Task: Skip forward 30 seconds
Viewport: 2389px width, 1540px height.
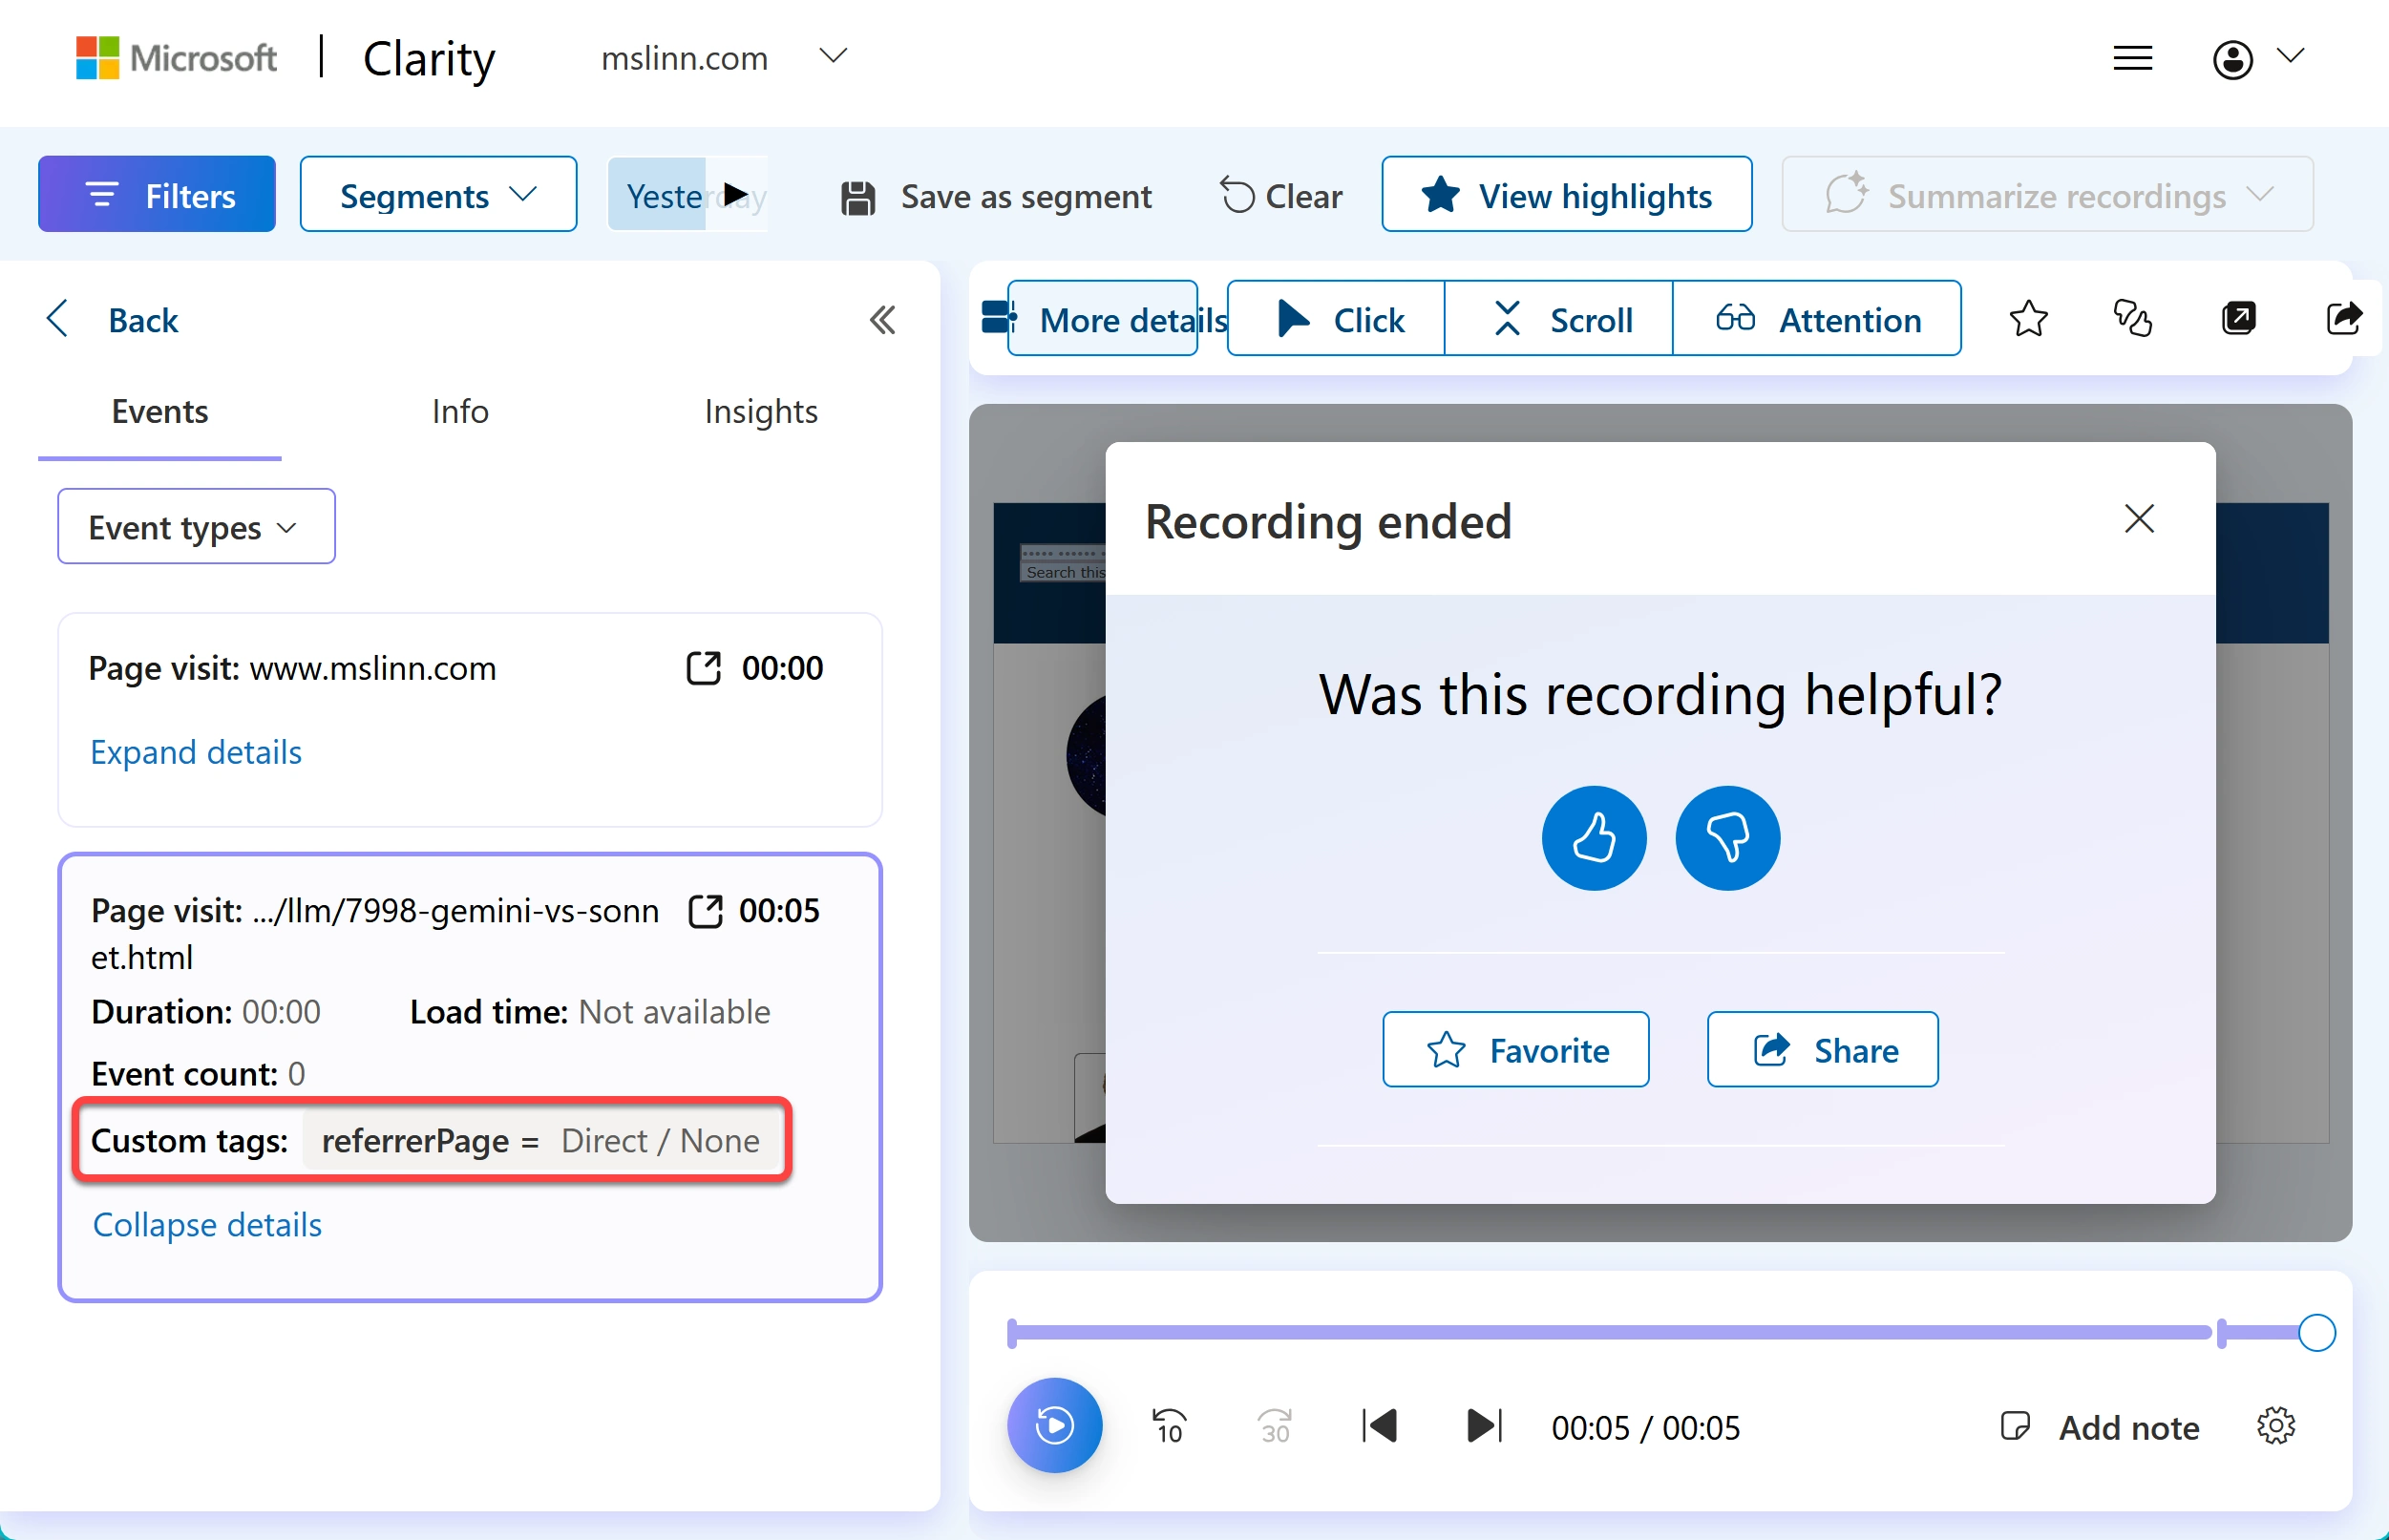Action: [1274, 1426]
